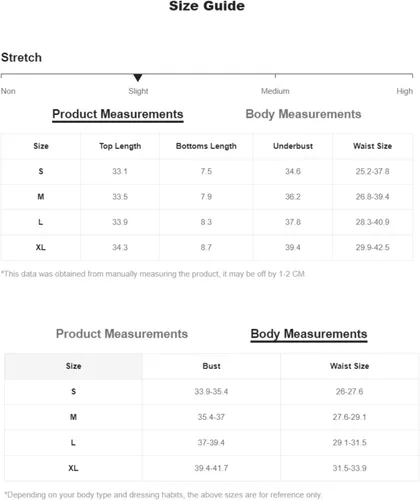Click the Stretch slider triangle marker
Screen dimensions: 420x500
coord(138,78)
